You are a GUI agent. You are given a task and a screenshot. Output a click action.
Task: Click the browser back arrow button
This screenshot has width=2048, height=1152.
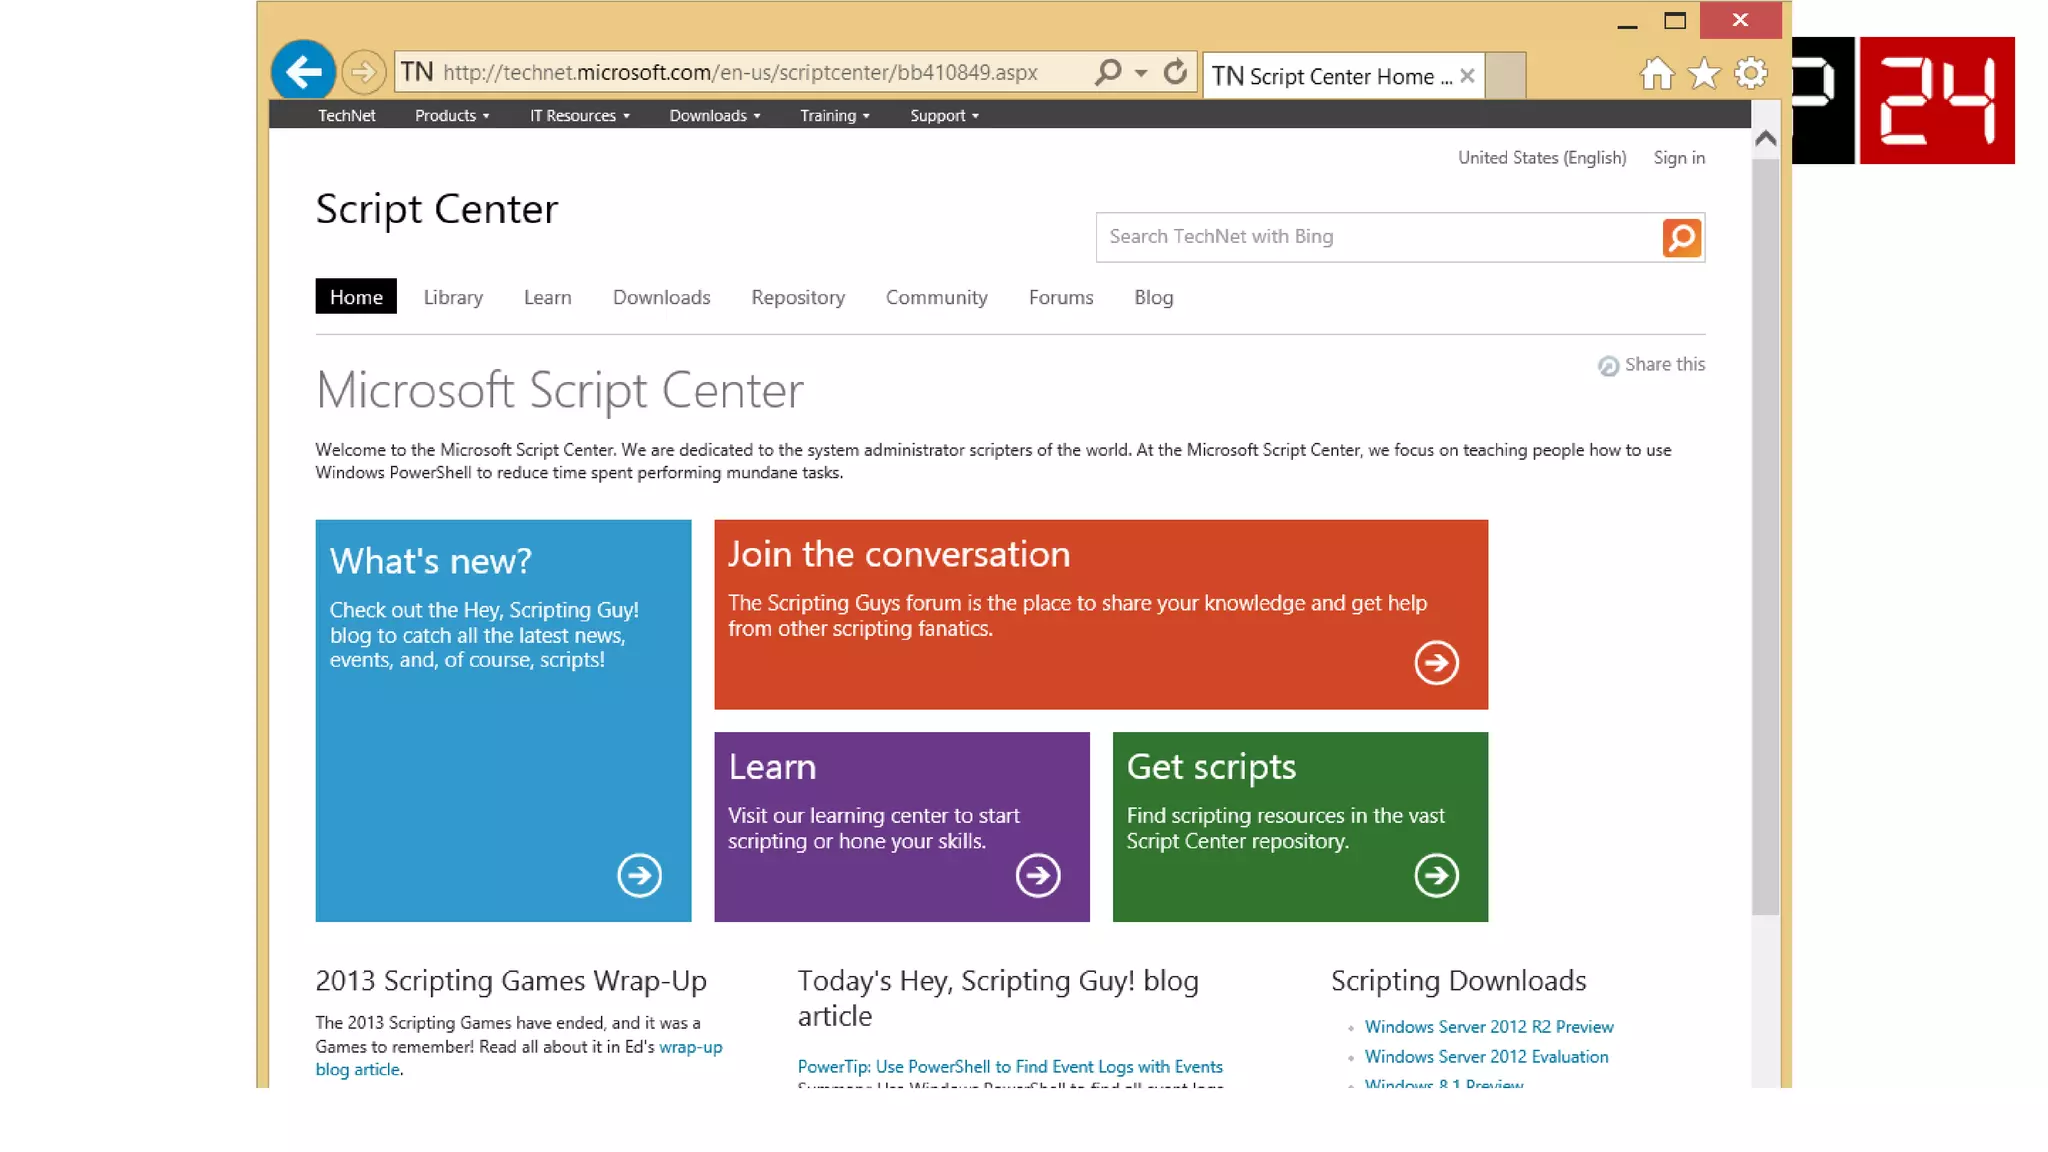303,72
